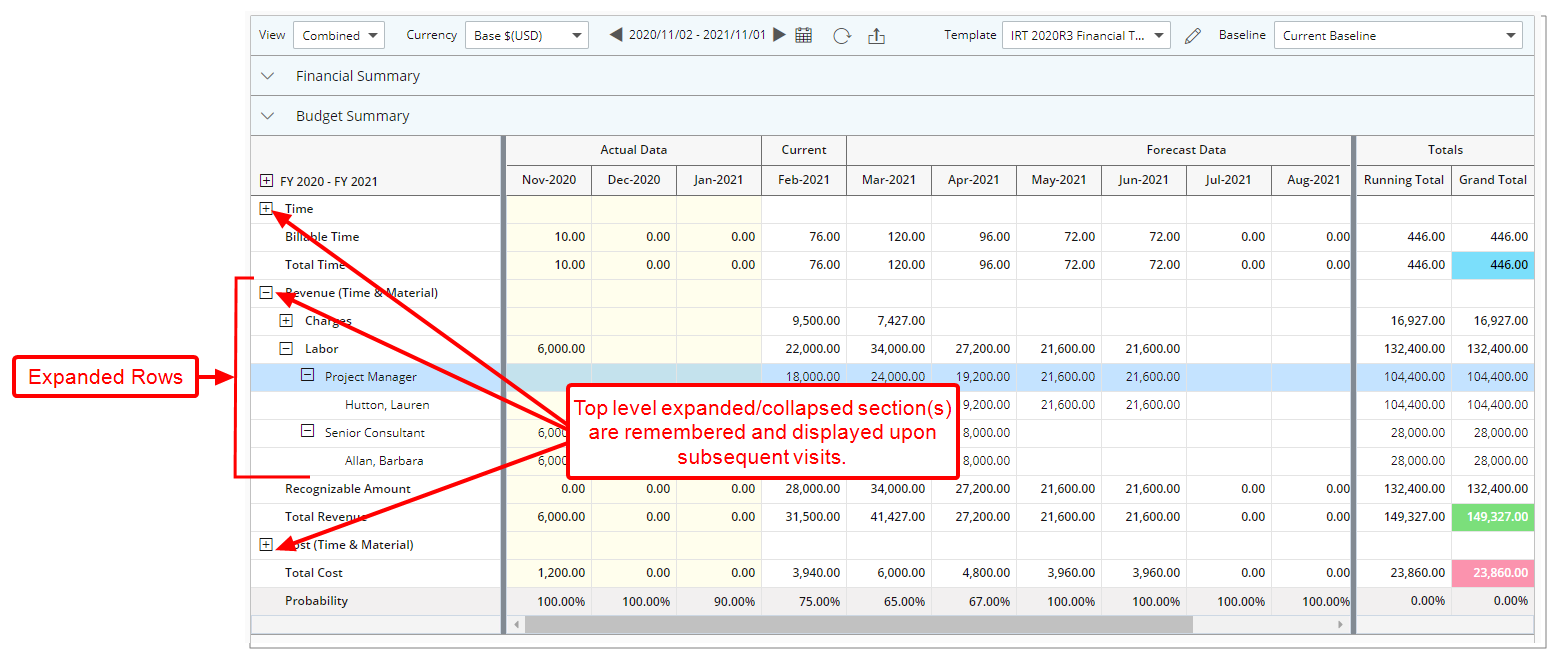Open the View dropdown set to Combined
Image resolution: width=1558 pixels, height=660 pixels.
point(339,35)
